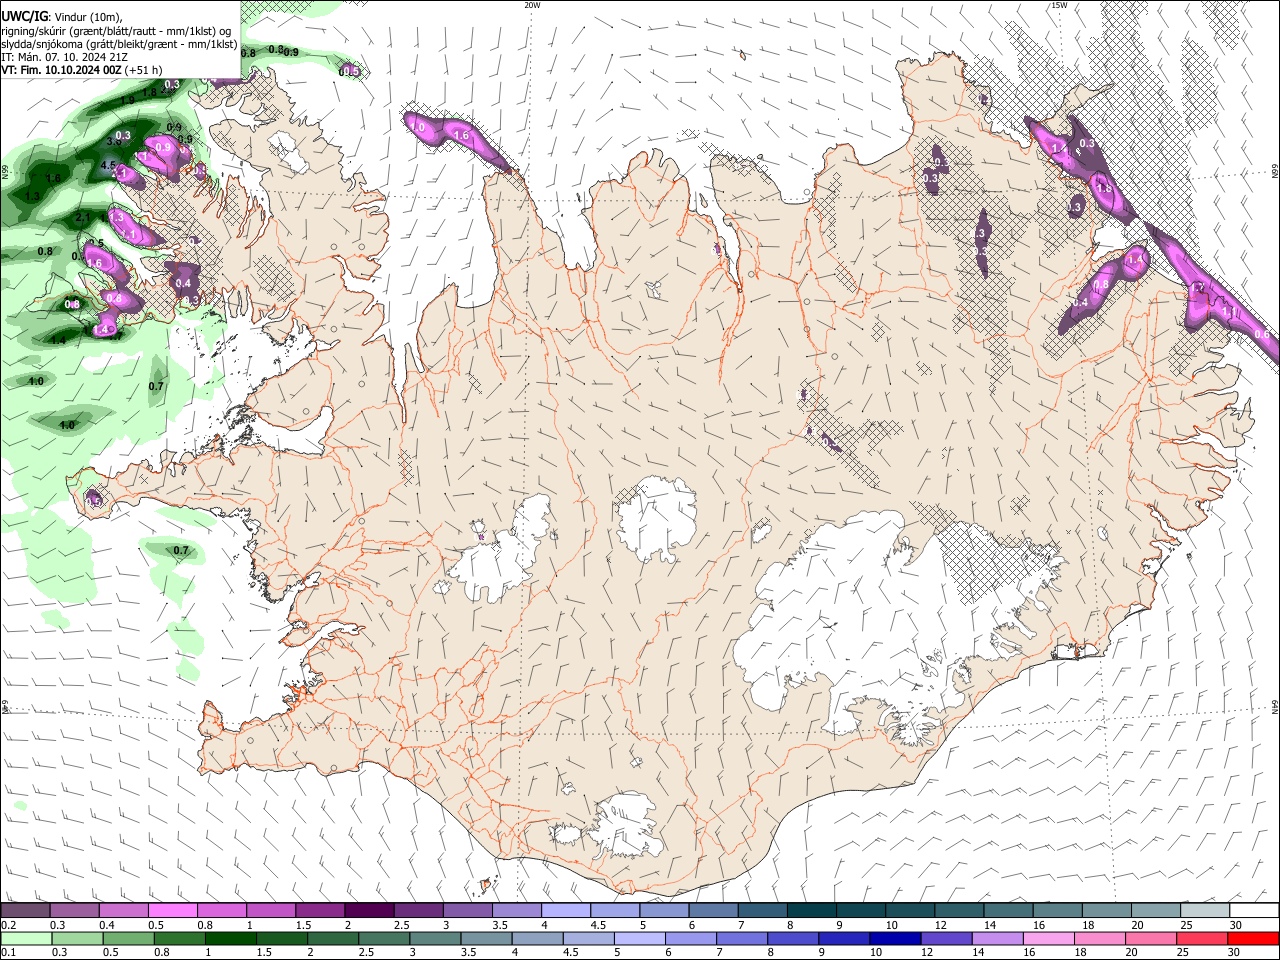Click the 'slydda/snjókoma' legend description line
This screenshot has height=960, width=1280.
tap(119, 44)
